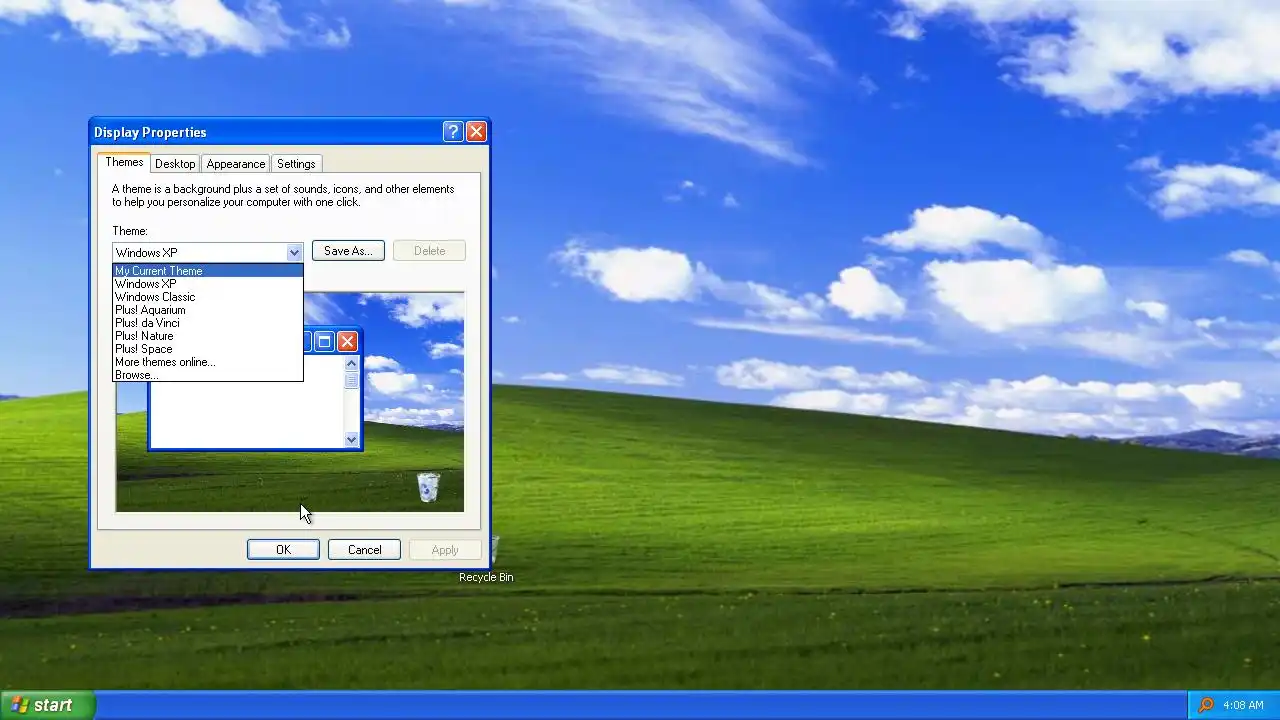Switch to the Appearance tab
Viewport: 1280px width, 720px height.
[x=236, y=164]
